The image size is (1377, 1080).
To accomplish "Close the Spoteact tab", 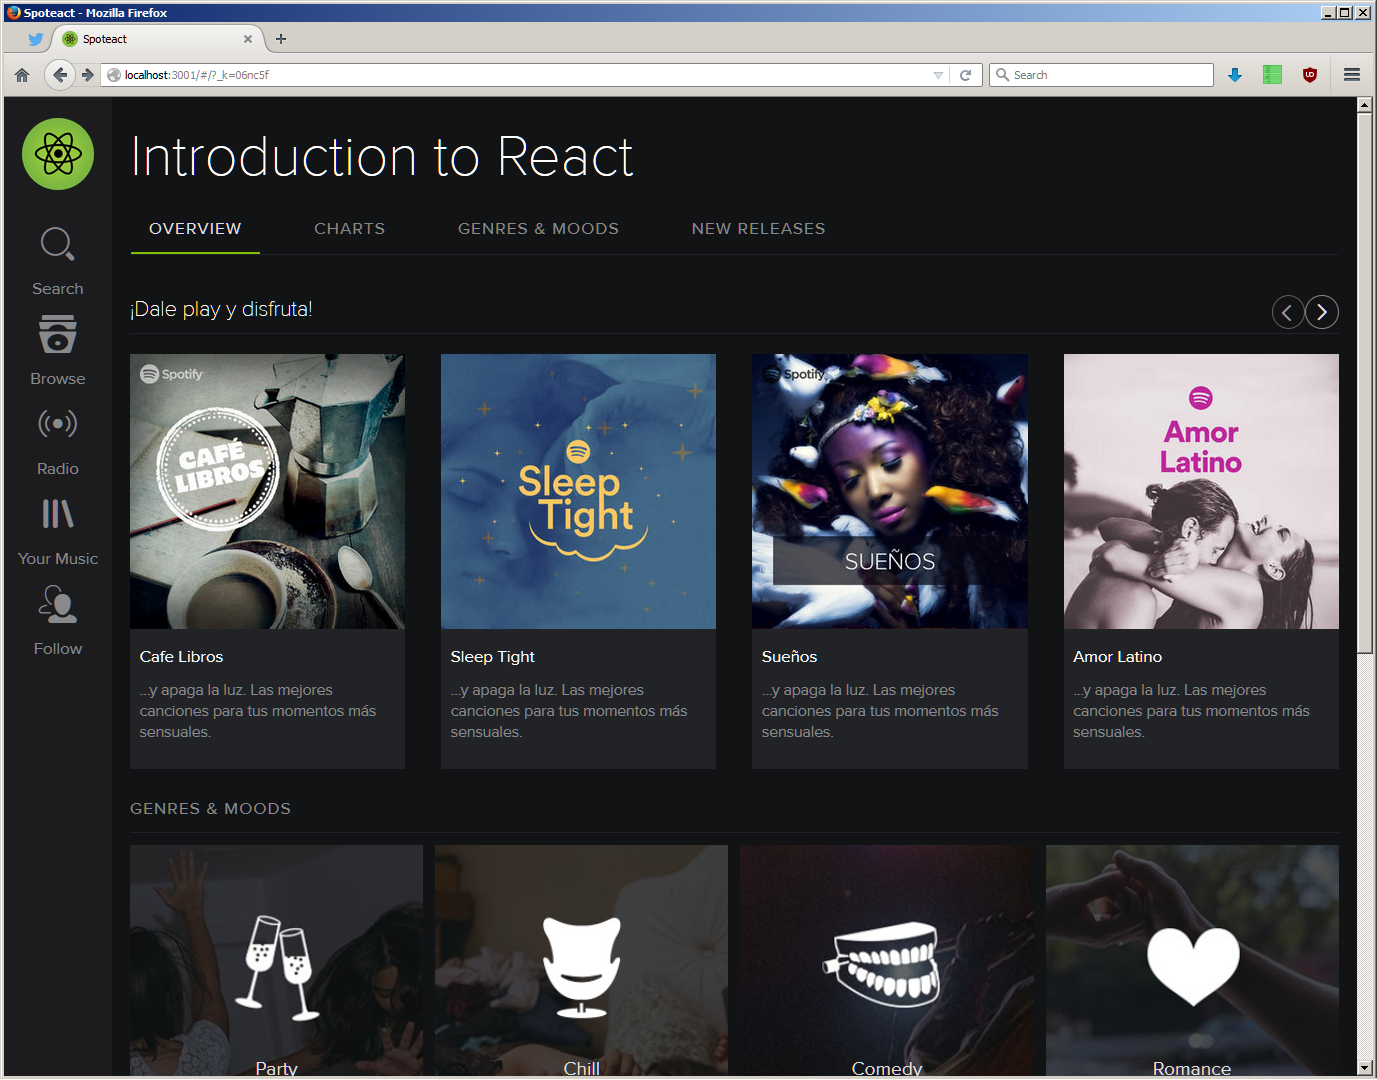I will [x=248, y=39].
